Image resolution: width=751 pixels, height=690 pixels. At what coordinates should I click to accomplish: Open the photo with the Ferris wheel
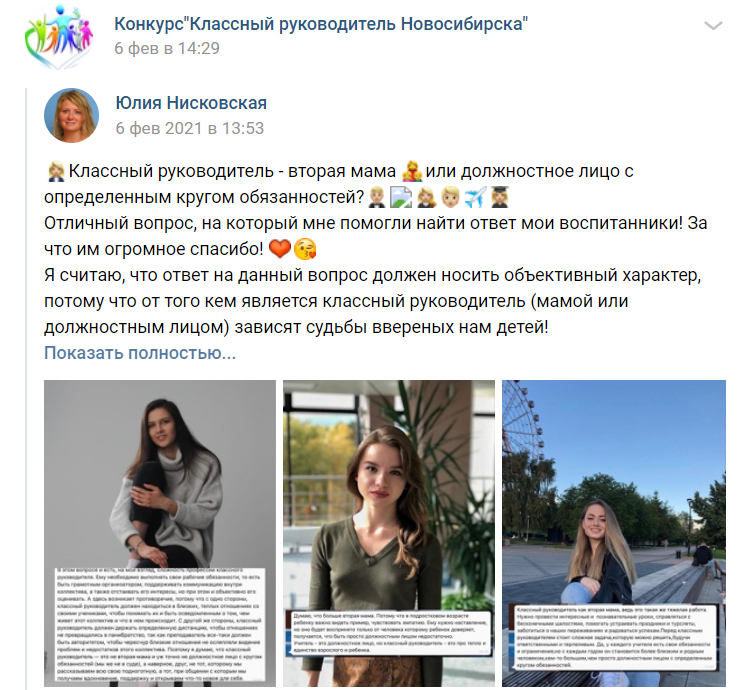(614, 533)
